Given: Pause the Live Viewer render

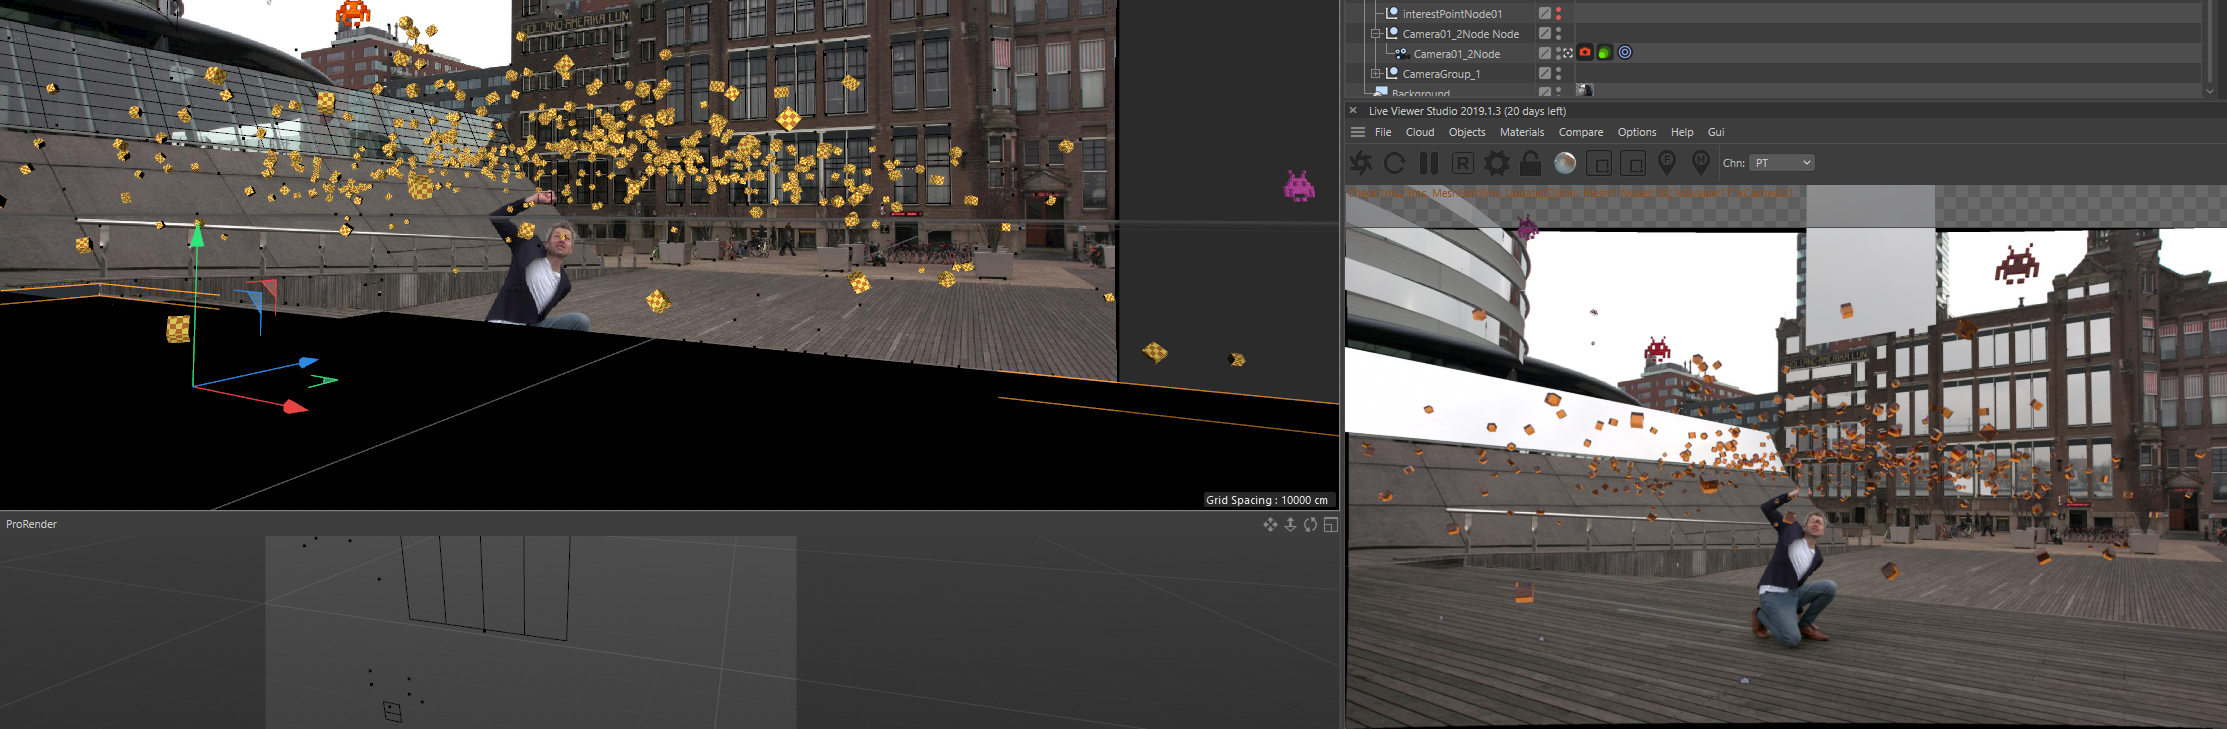Looking at the screenshot, I should click(1429, 163).
